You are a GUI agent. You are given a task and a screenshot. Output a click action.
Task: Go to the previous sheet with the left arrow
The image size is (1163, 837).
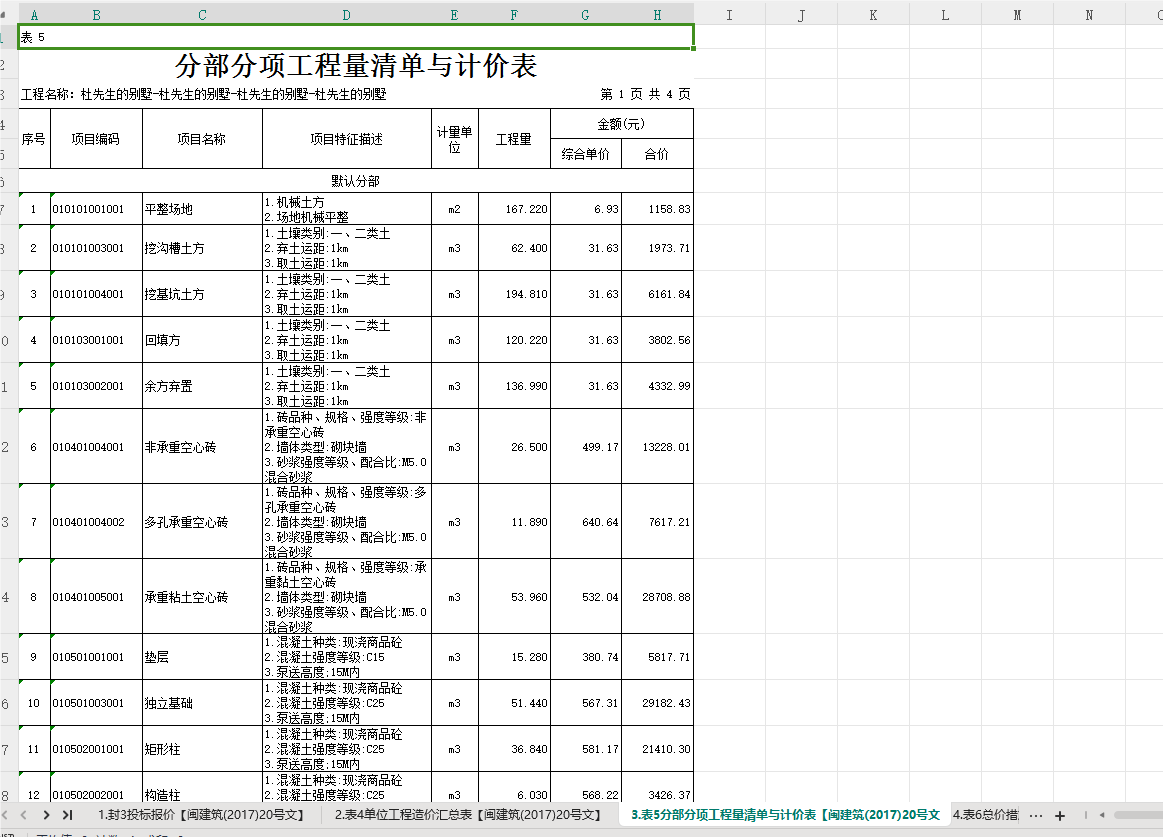click(24, 815)
